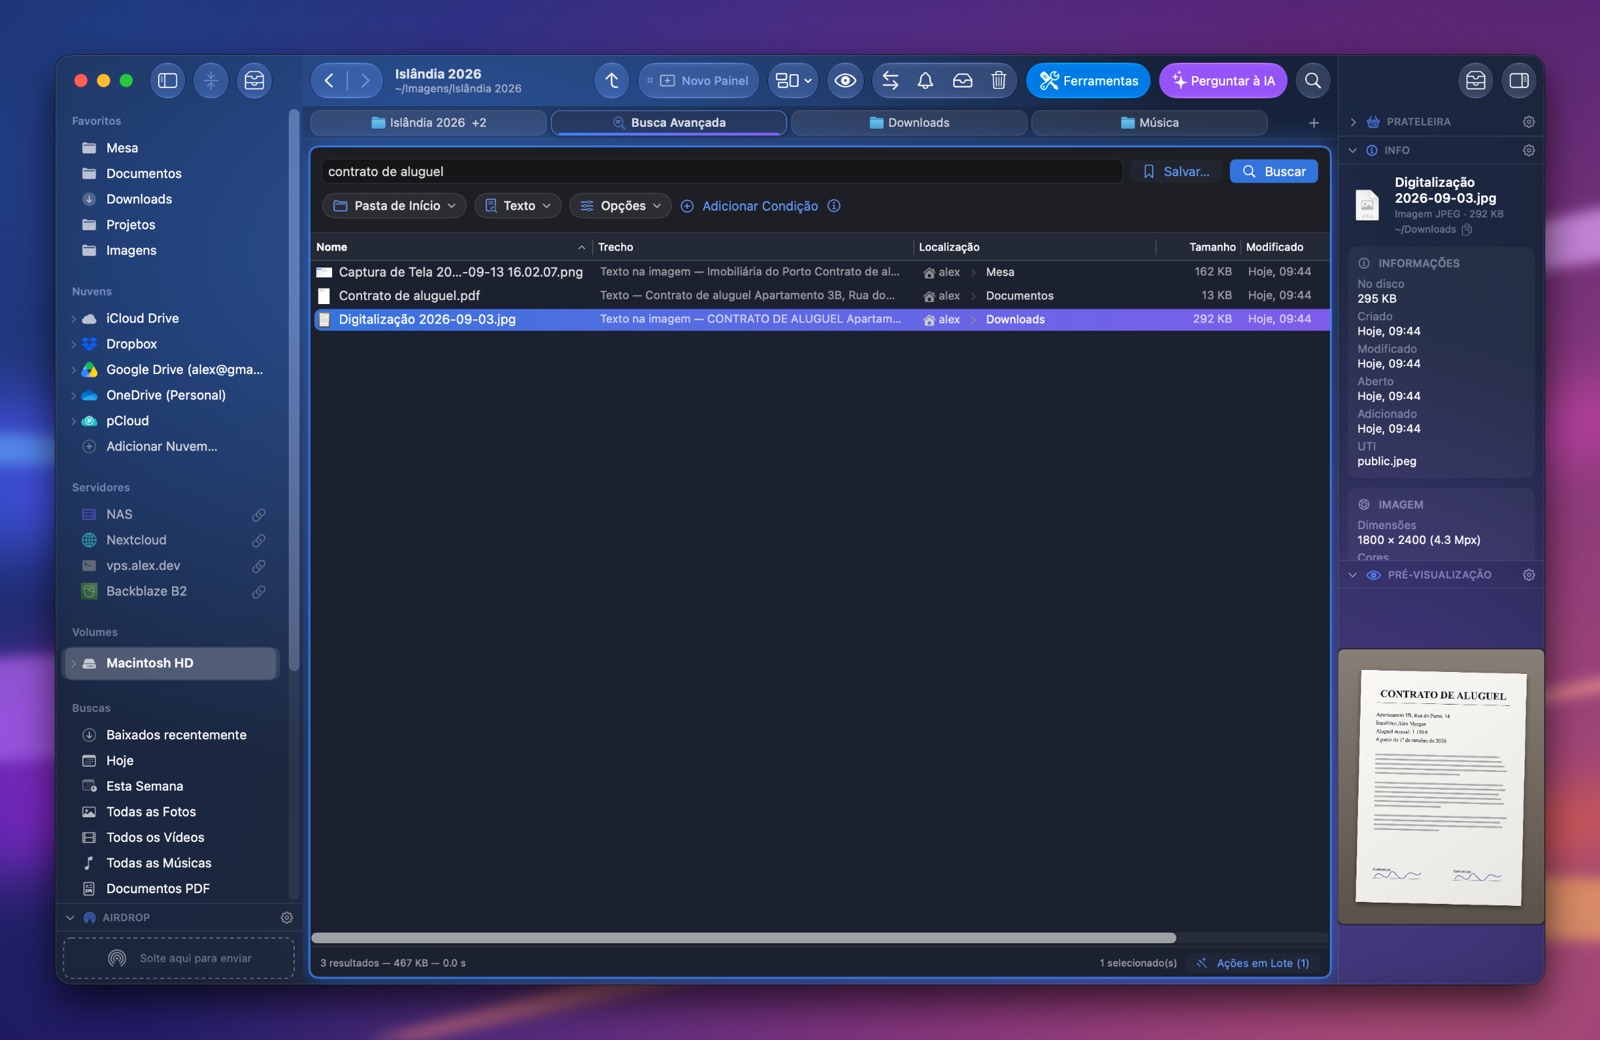The width and height of the screenshot is (1600, 1040).
Task: Switch to the Música tab
Action: coord(1150,123)
